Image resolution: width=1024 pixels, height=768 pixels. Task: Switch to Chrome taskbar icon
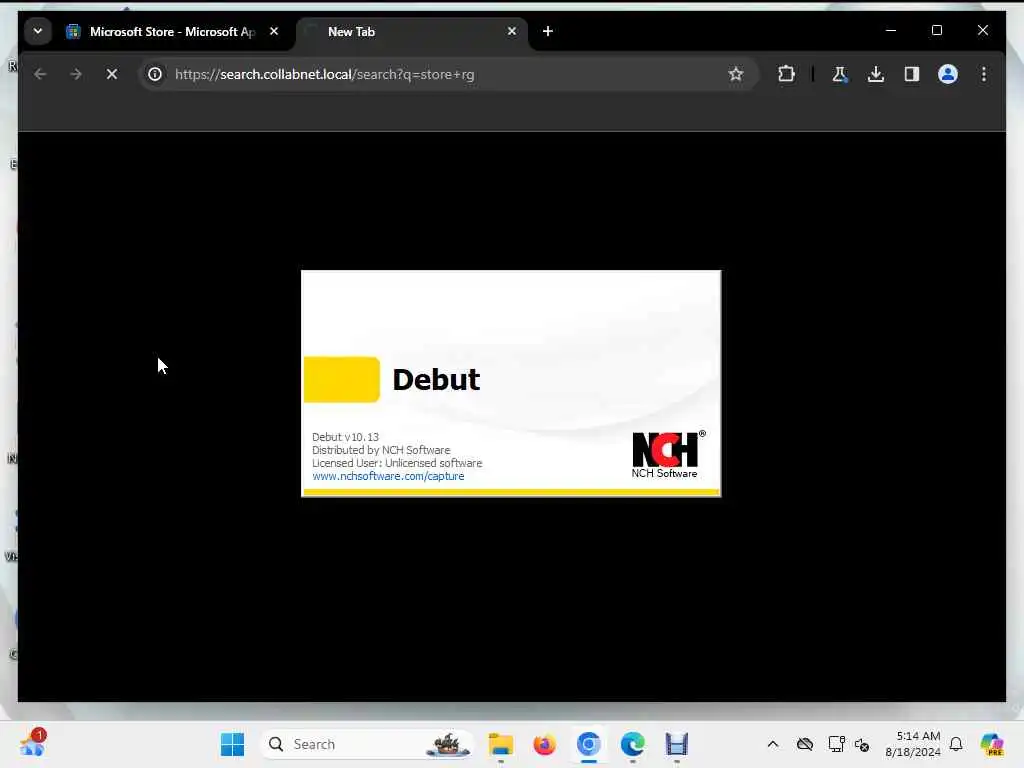tap(588, 744)
